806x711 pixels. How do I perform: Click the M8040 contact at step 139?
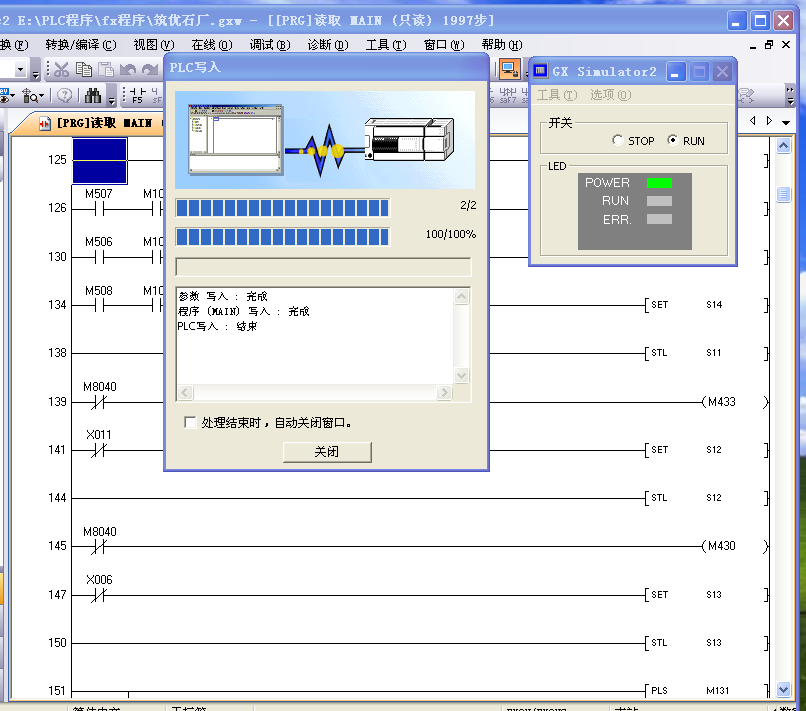99,402
